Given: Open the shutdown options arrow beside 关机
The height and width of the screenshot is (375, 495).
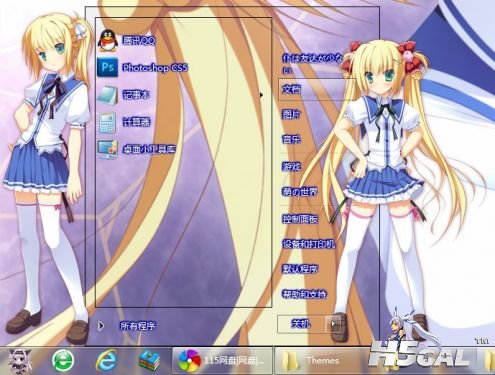Looking at the screenshot, I should (x=333, y=323).
